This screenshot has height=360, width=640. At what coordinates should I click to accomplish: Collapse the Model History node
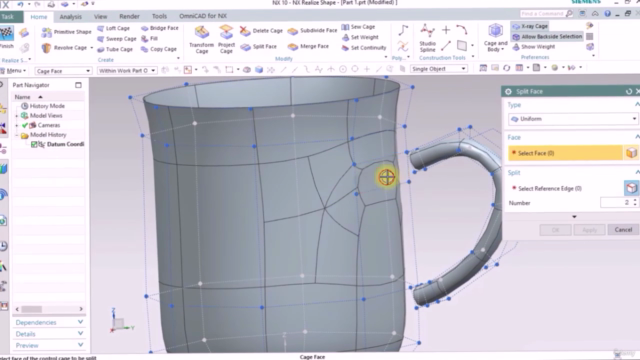click(x=17, y=135)
